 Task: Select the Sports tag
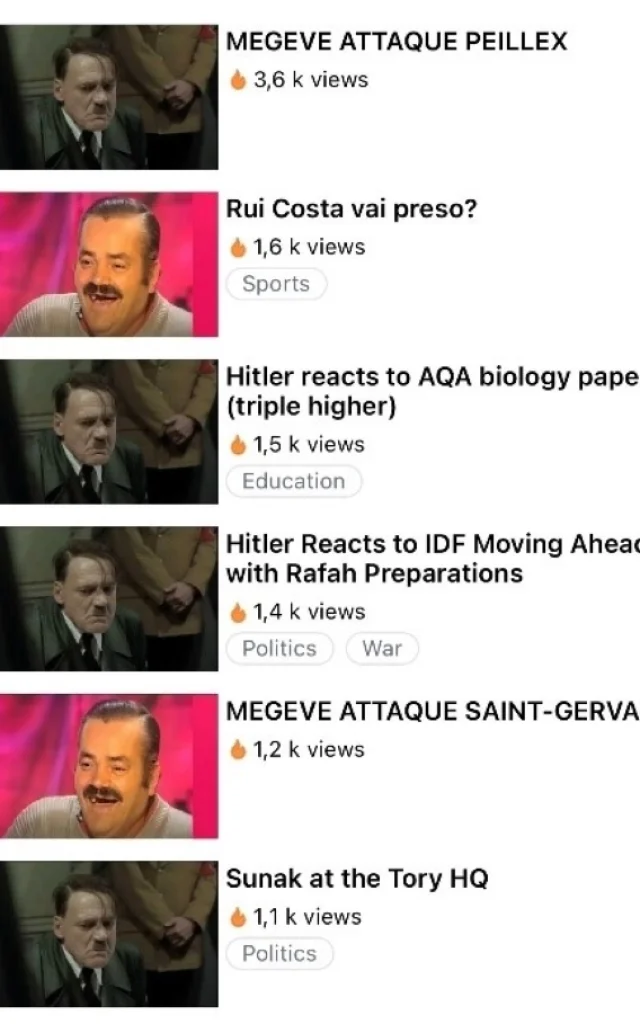click(276, 284)
